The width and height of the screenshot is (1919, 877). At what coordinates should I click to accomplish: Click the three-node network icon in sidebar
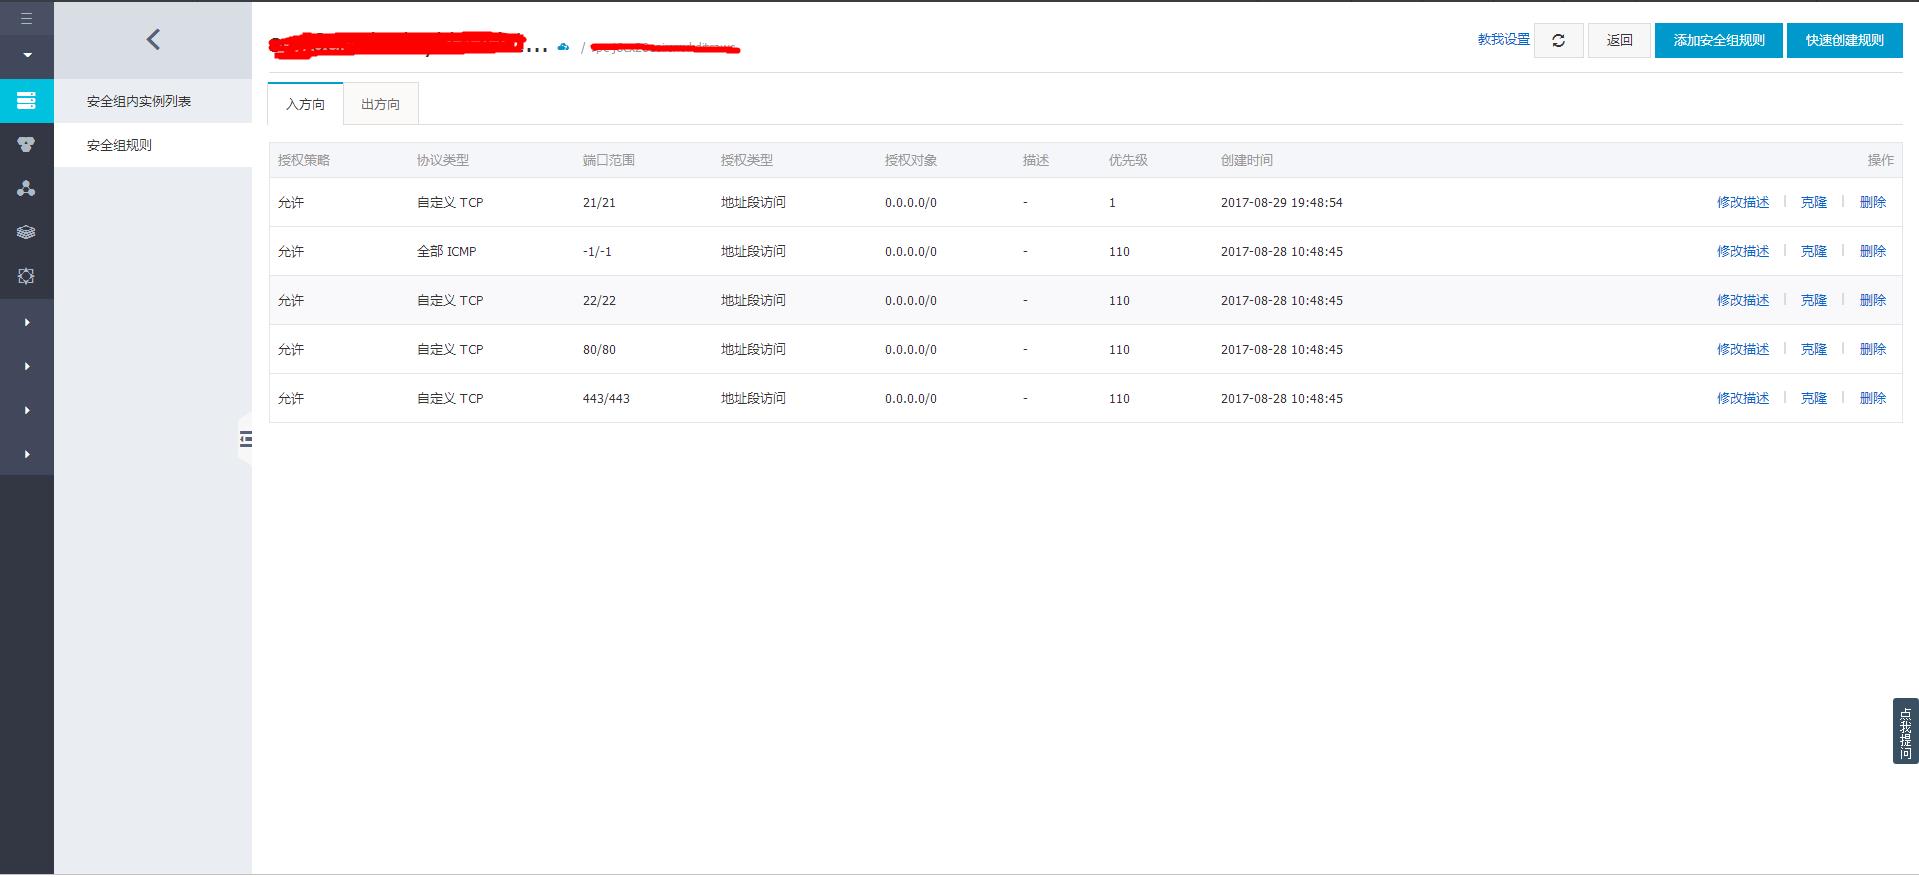(27, 188)
